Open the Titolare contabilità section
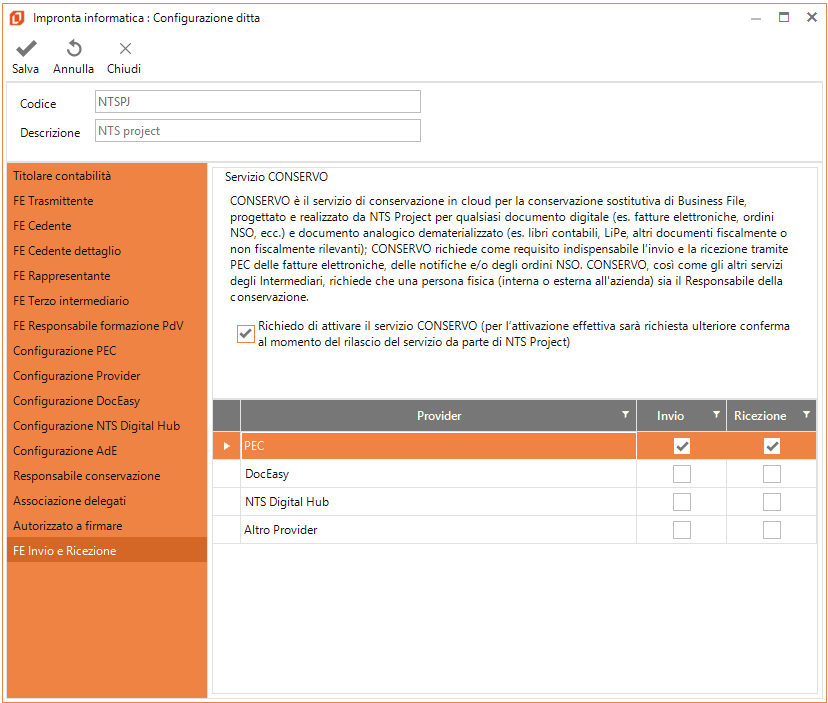 [62, 176]
